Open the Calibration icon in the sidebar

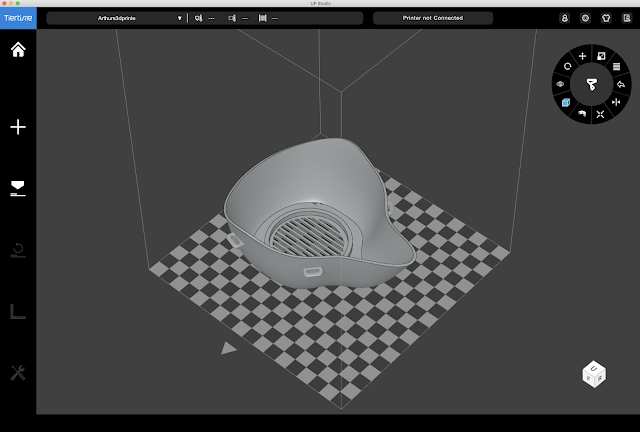point(17,311)
